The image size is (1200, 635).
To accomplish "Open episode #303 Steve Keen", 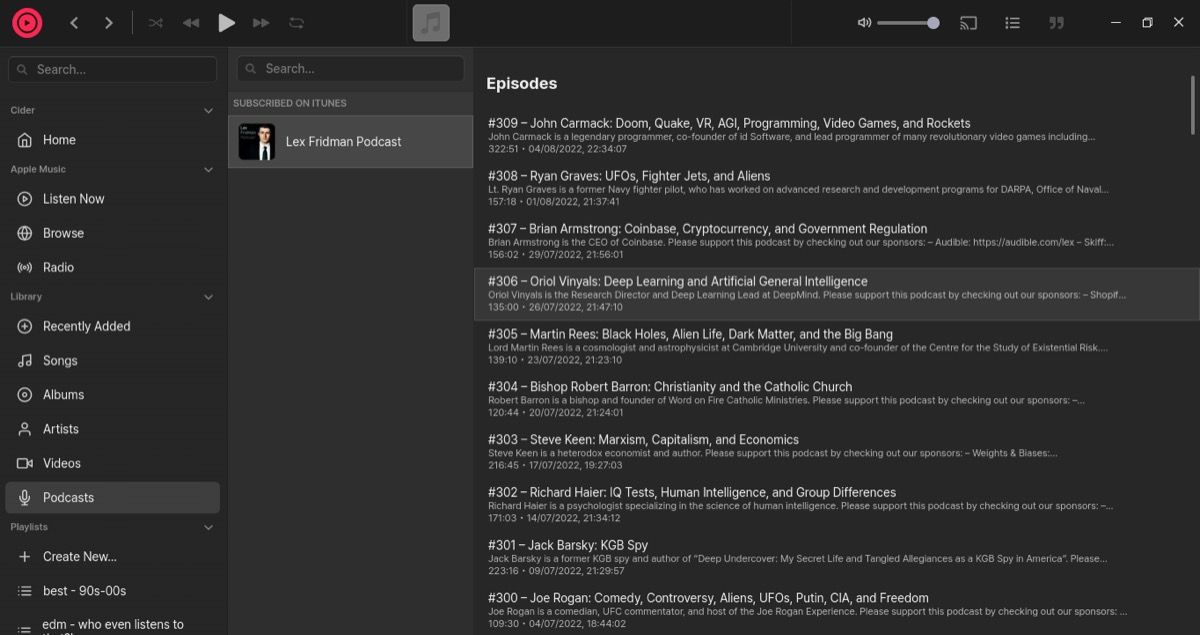I will point(834,452).
